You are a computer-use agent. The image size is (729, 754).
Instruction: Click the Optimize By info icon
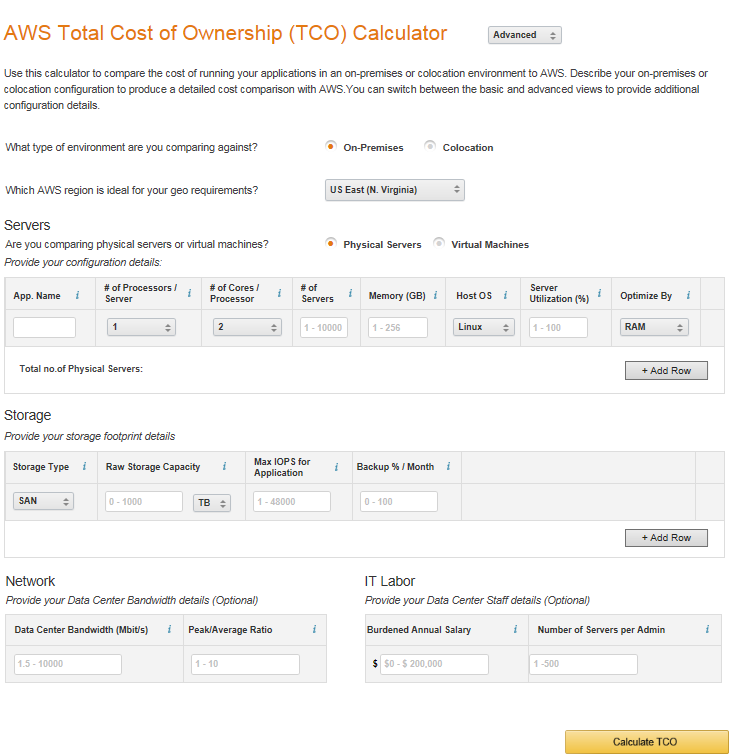(688, 296)
